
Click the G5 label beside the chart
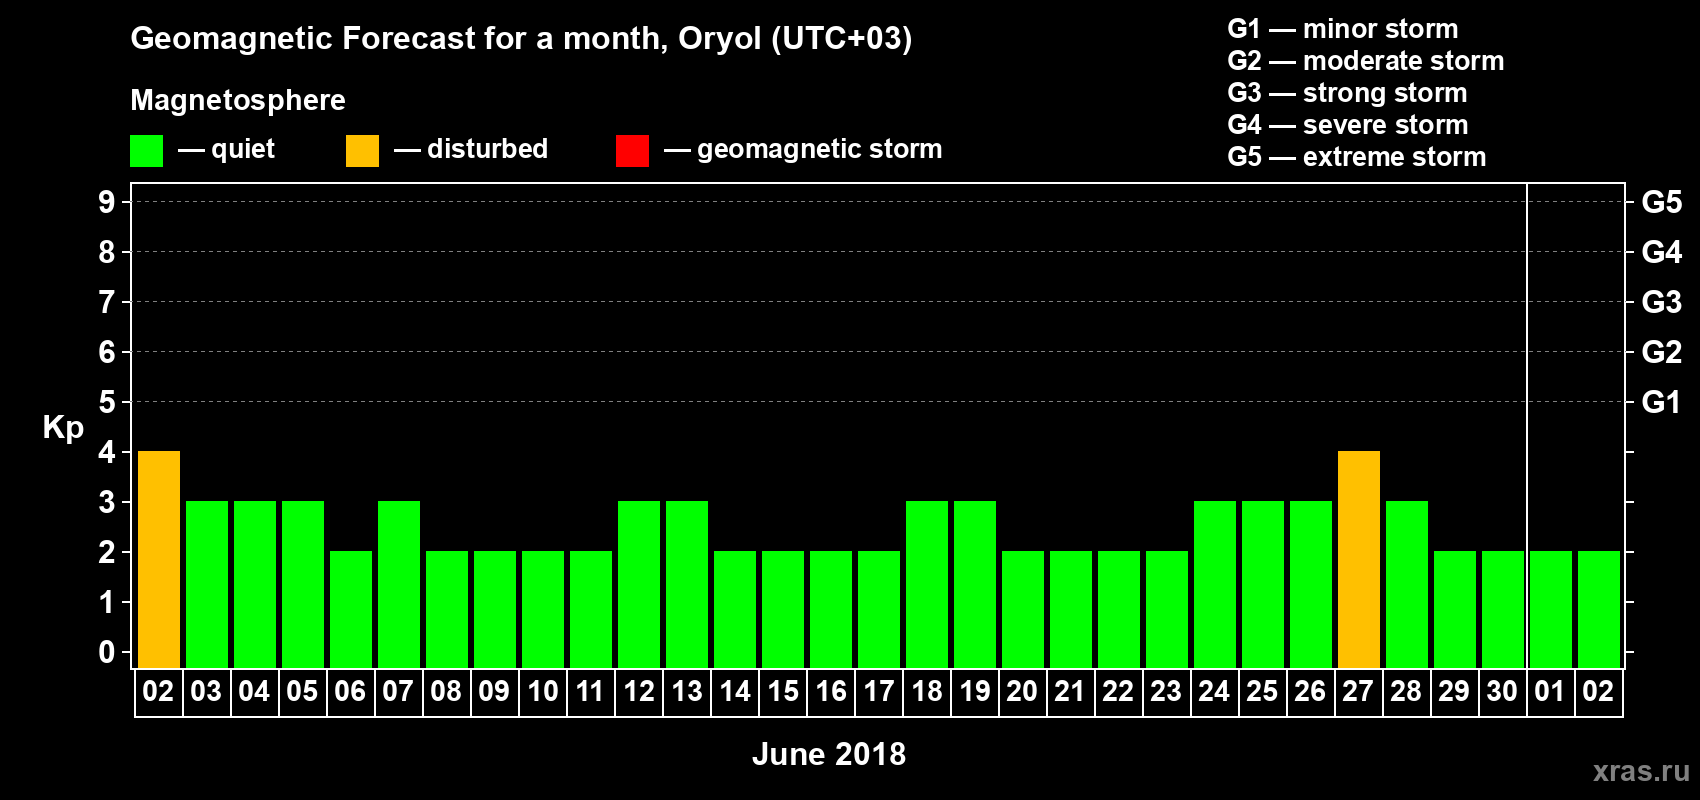pos(1662,202)
